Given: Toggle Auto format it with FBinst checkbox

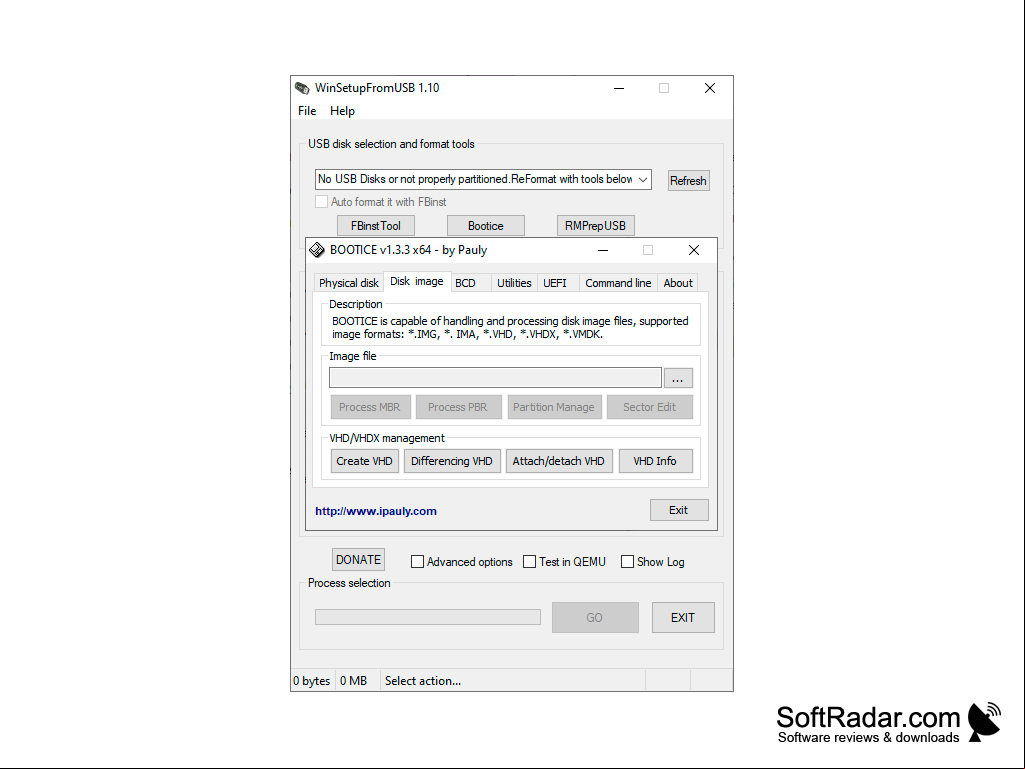Looking at the screenshot, I should [321, 202].
